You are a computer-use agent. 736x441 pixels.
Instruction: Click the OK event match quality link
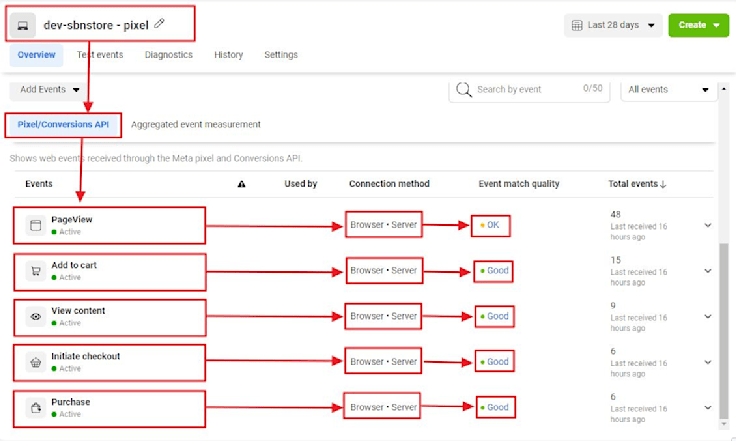click(x=493, y=226)
